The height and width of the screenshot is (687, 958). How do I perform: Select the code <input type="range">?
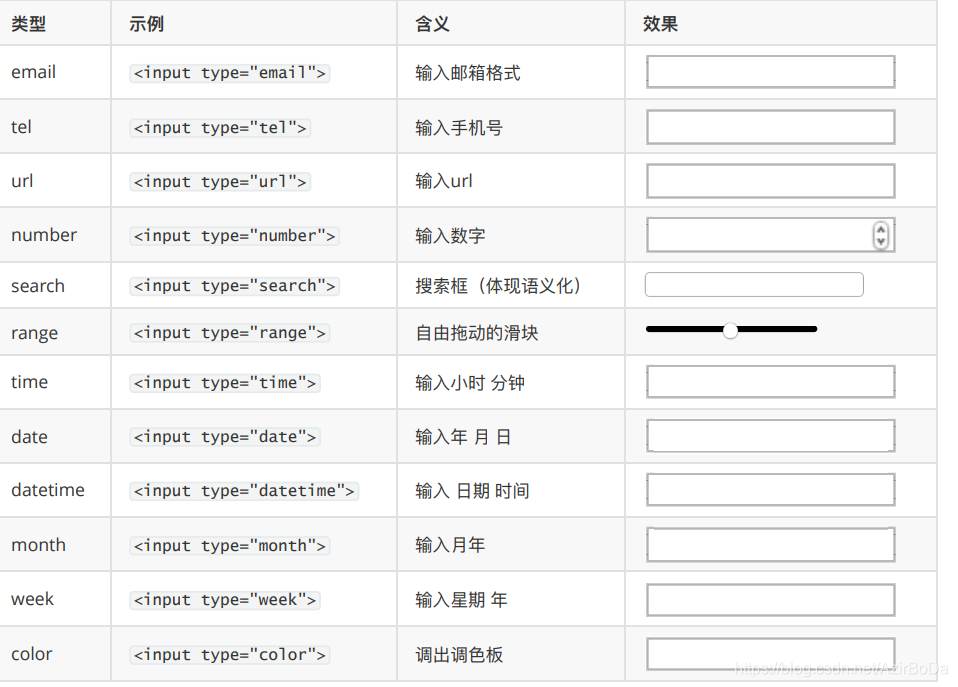(230, 333)
